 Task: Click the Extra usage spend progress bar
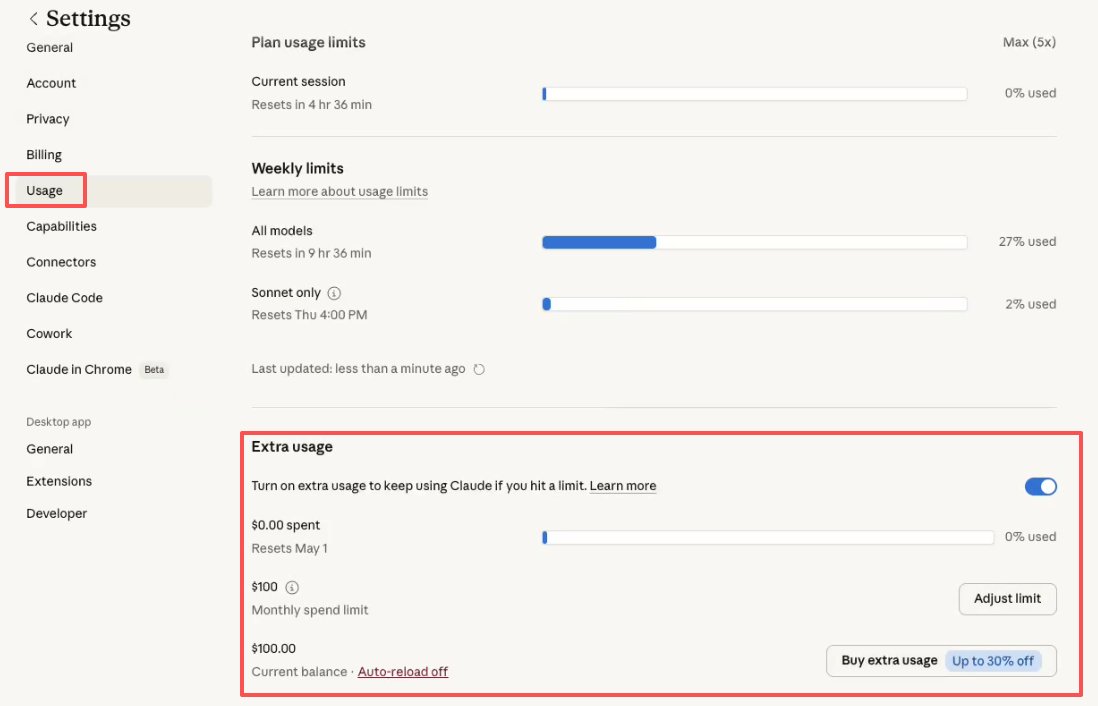pos(767,537)
